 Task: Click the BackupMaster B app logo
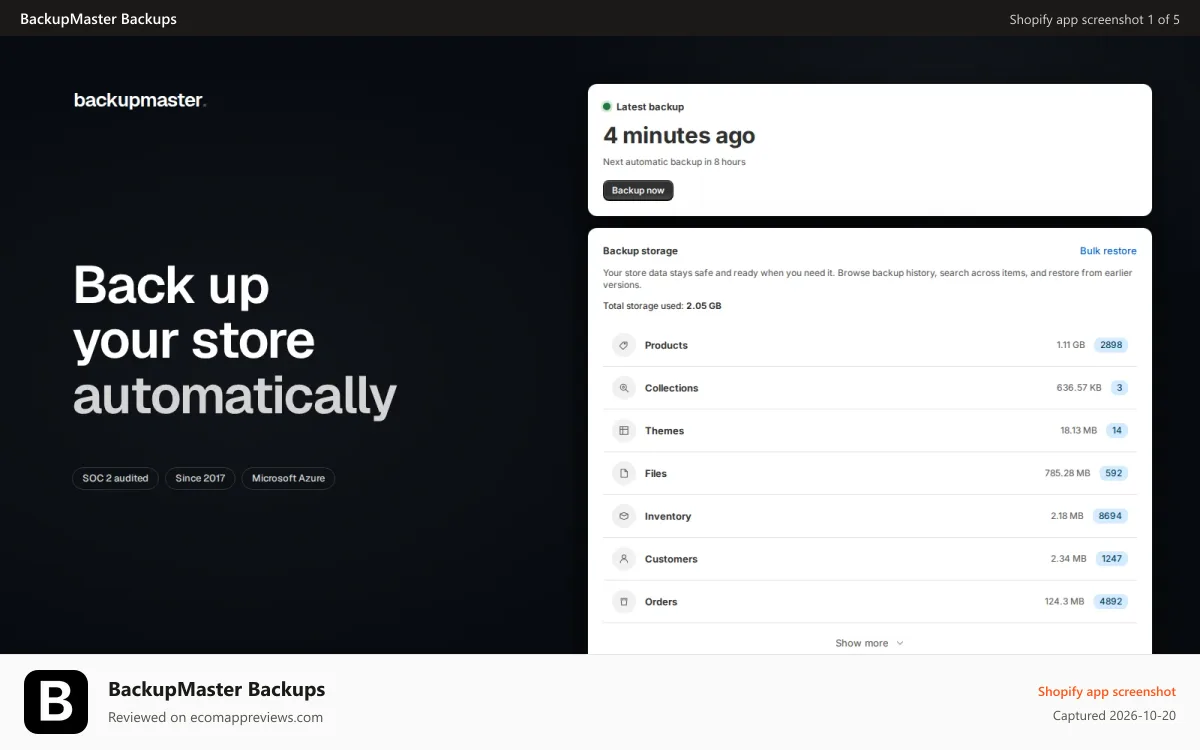tap(56, 702)
